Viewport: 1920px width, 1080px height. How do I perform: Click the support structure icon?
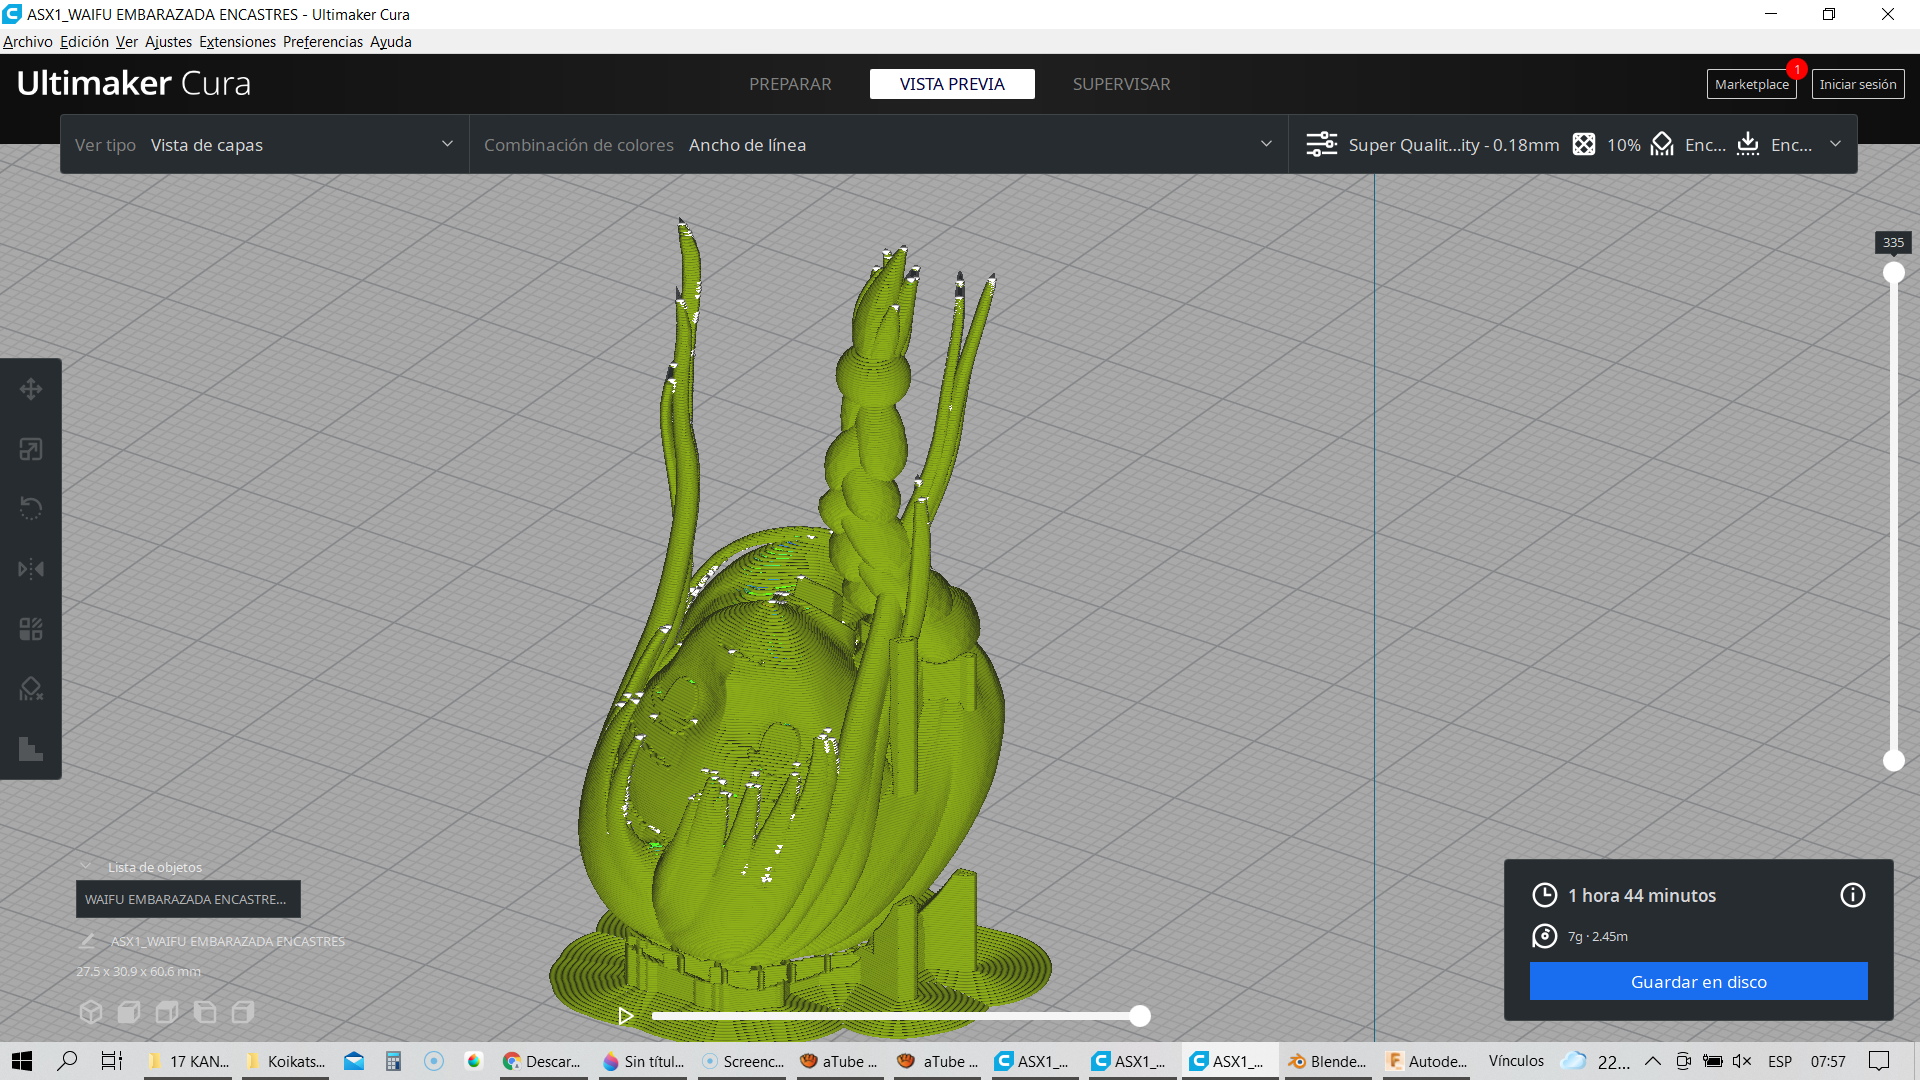1662,145
